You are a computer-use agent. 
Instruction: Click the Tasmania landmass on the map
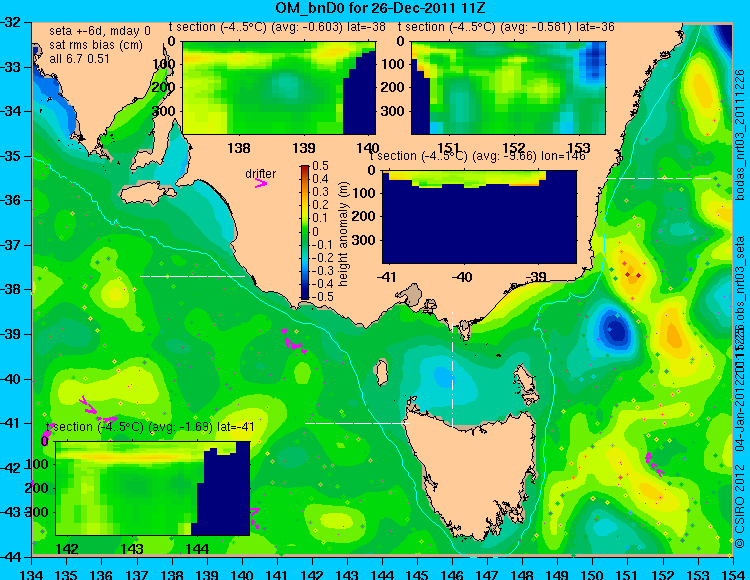pos(474,471)
